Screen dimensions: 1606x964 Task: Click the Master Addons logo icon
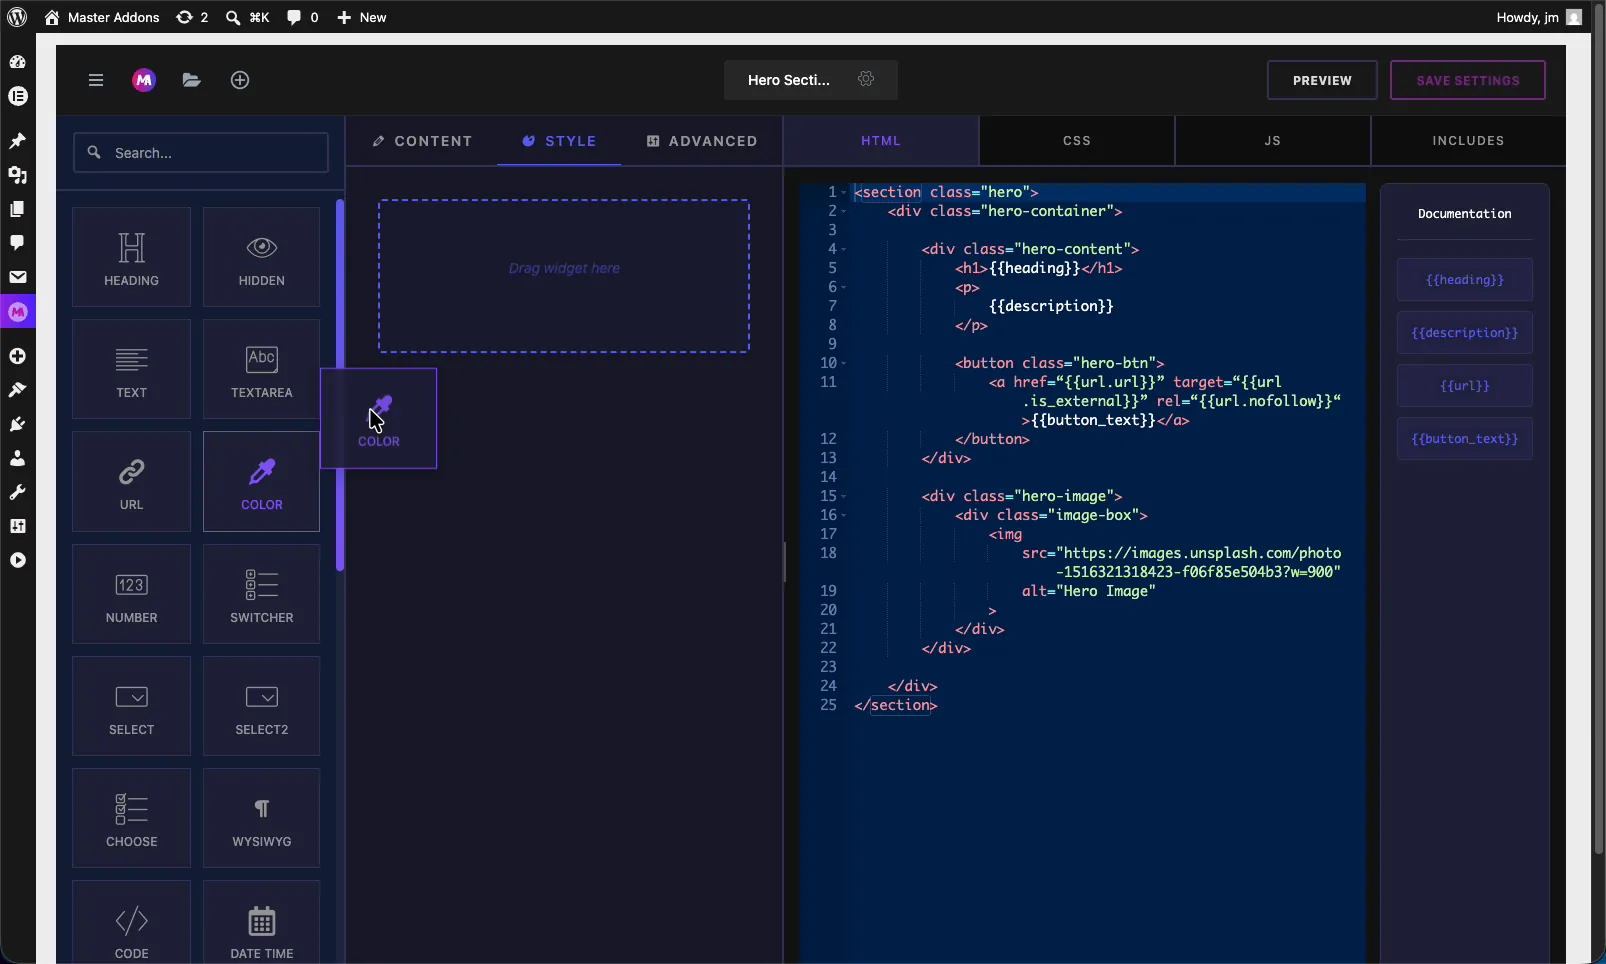(144, 80)
